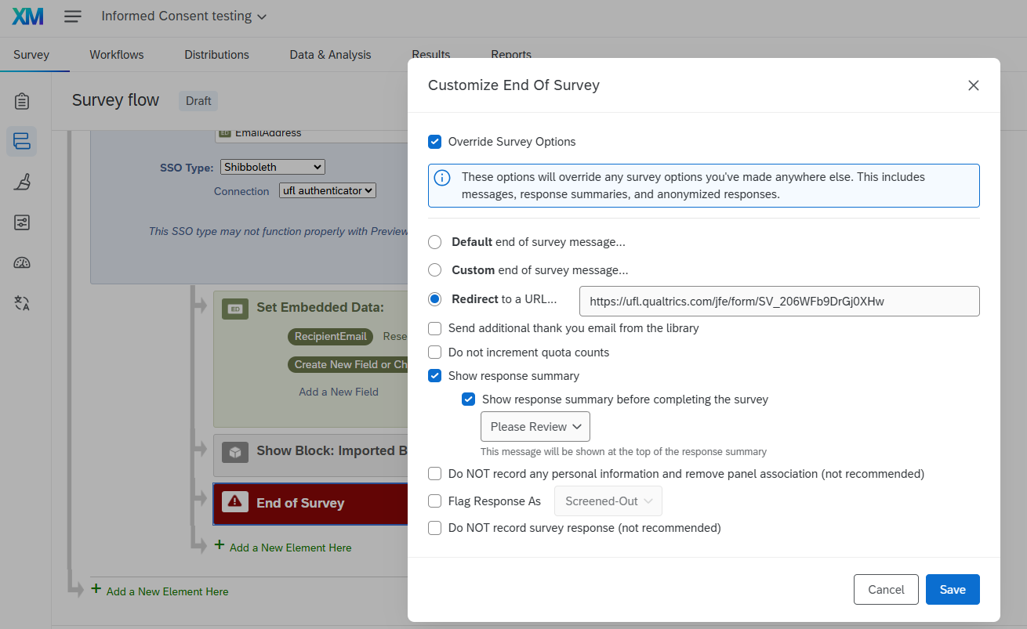Check Do NOT record survey response
Screen dimensions: 1027x629
pyautogui.click(x=435, y=528)
